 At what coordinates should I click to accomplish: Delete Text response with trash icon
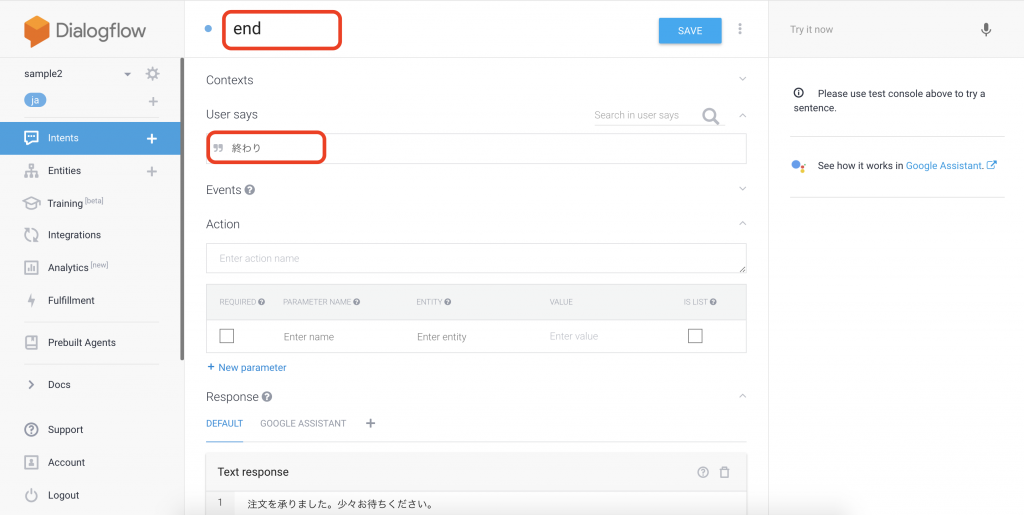[x=724, y=472]
